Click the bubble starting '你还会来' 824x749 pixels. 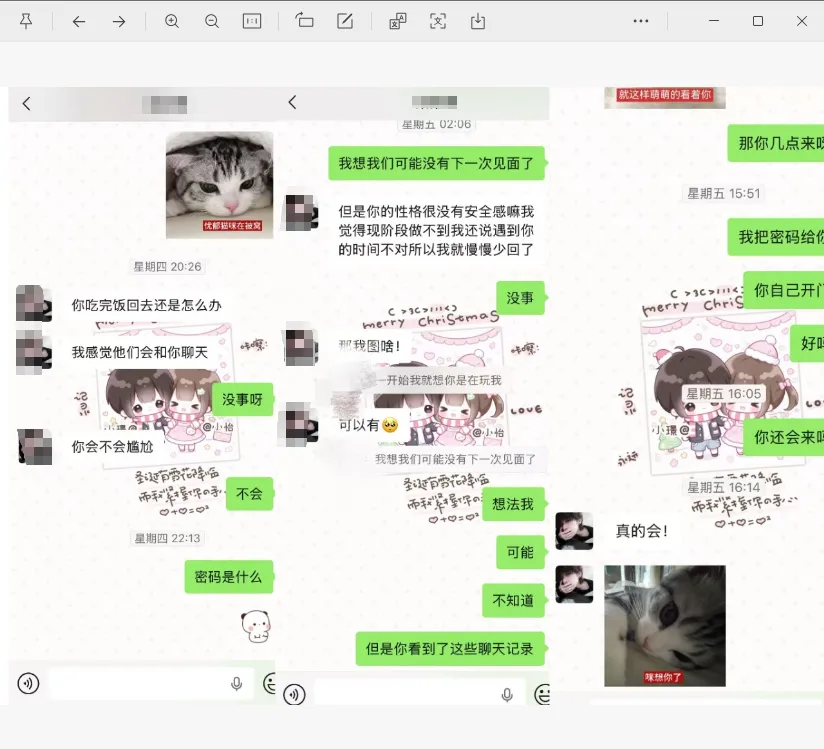[x=784, y=437]
